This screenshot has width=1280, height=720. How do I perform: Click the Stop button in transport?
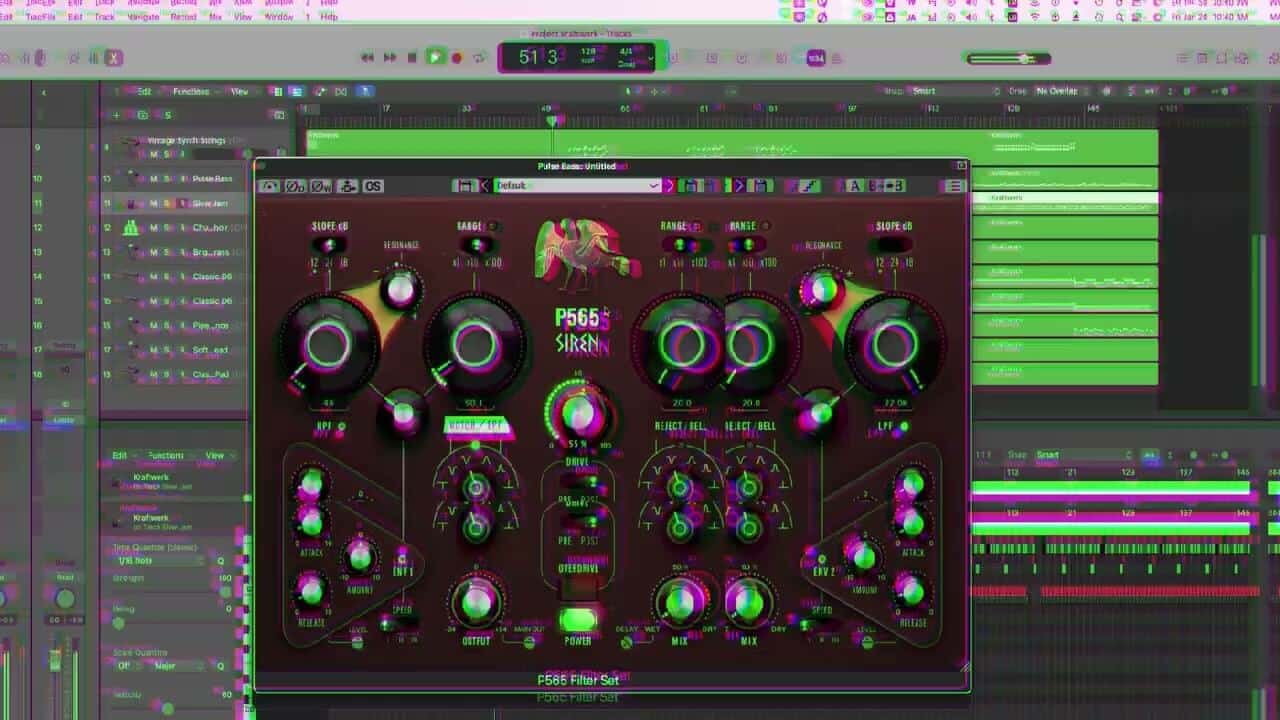(412, 58)
